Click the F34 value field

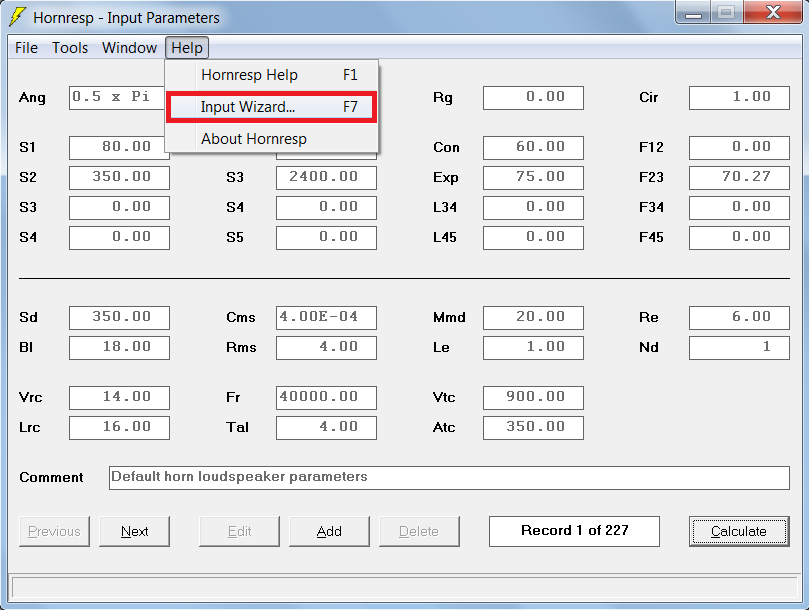click(739, 207)
